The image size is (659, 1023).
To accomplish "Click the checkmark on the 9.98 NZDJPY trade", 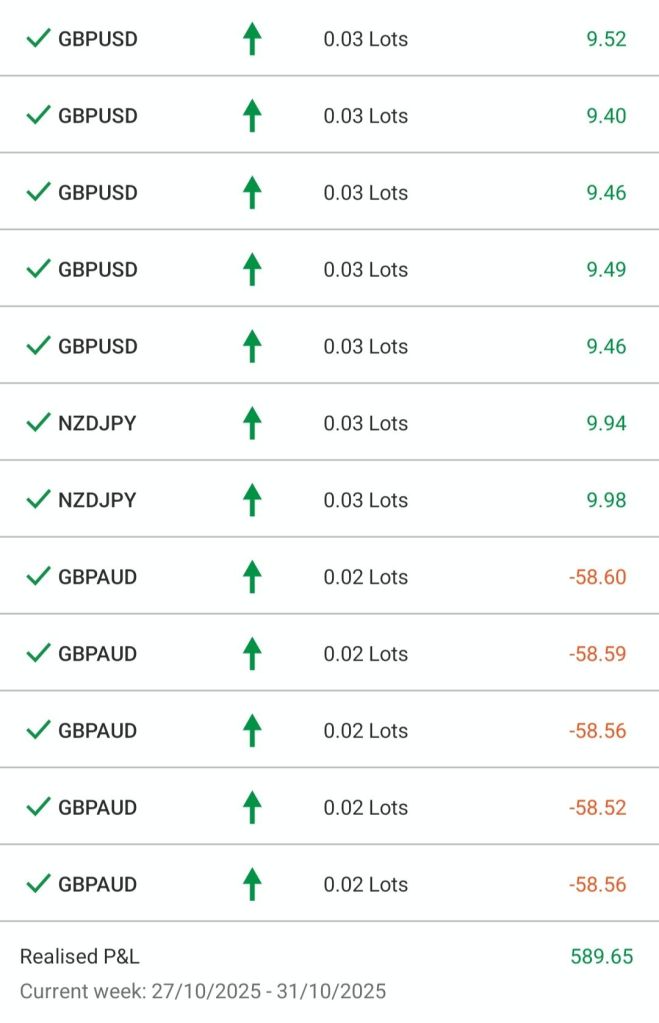I will pyautogui.click(x=38, y=500).
